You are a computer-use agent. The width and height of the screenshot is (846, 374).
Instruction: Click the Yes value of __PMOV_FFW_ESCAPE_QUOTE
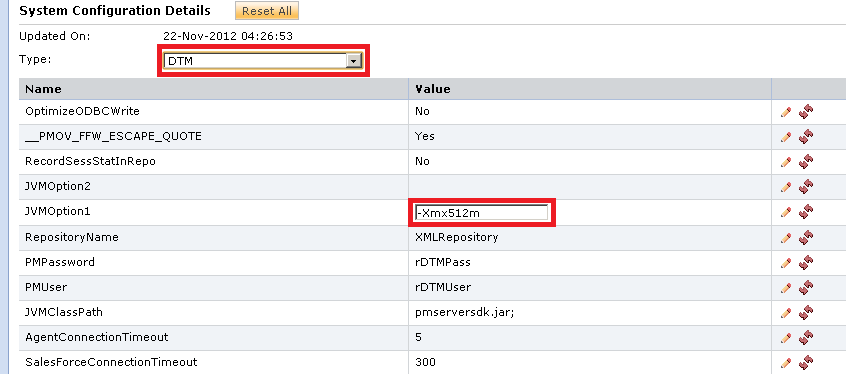425,137
